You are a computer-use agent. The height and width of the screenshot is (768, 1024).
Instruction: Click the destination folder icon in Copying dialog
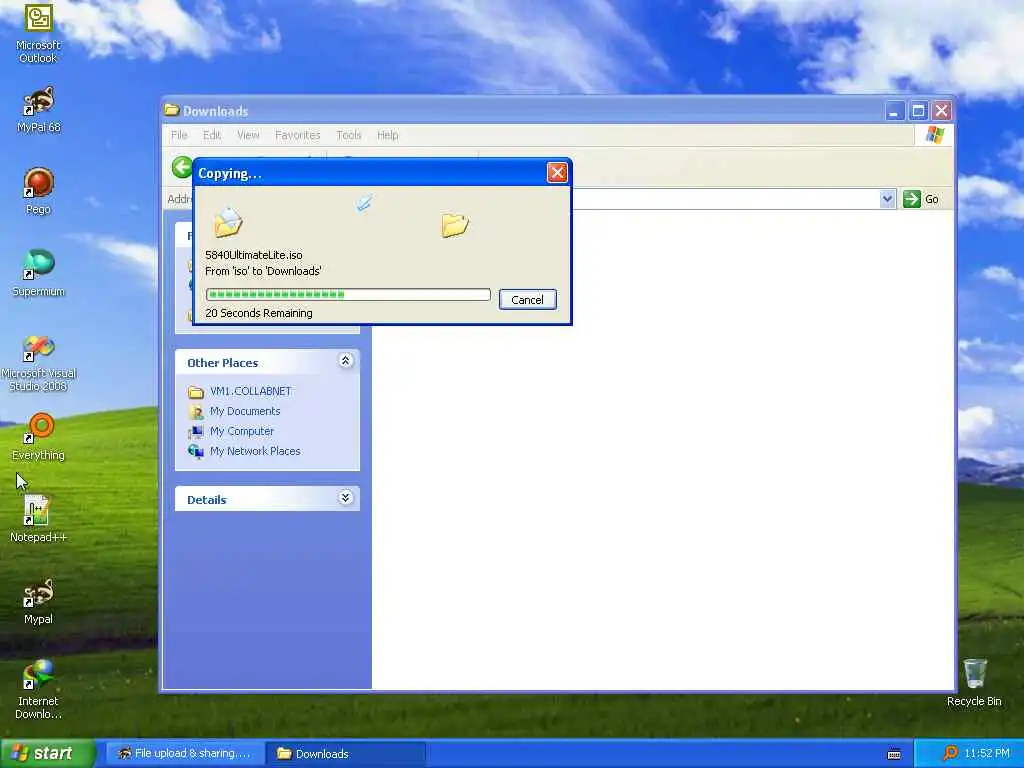point(455,225)
